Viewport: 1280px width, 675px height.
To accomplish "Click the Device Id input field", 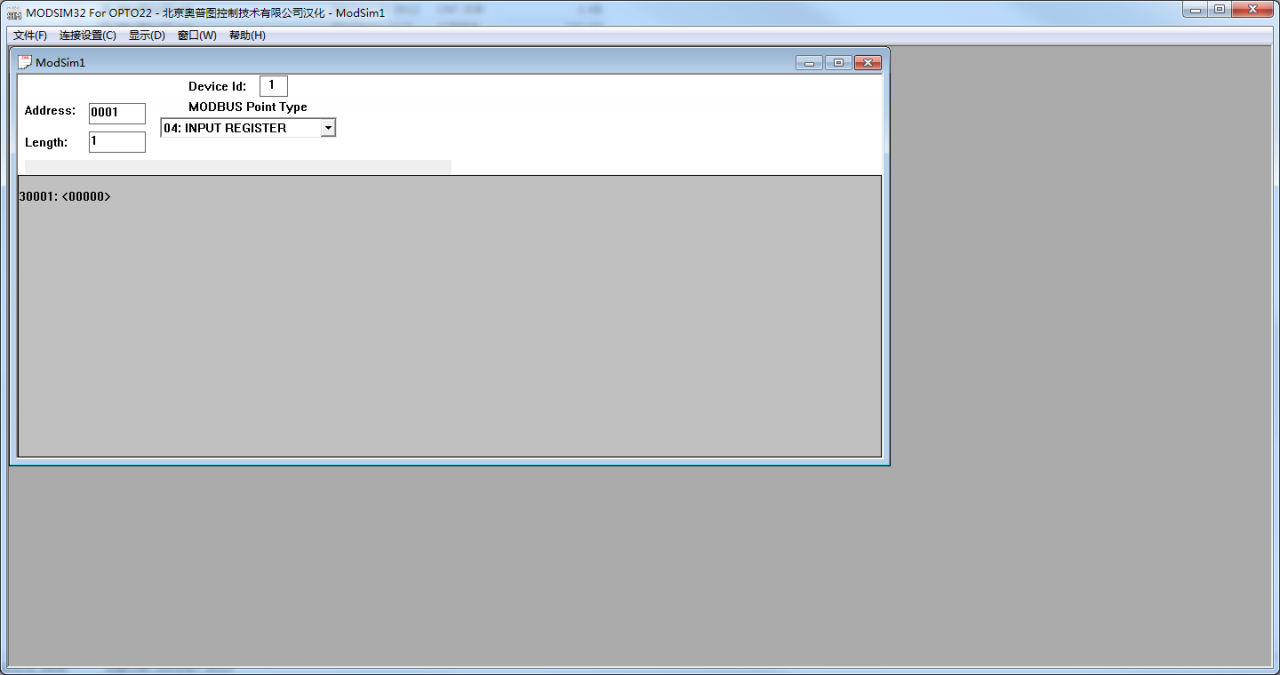I will coord(273,86).
